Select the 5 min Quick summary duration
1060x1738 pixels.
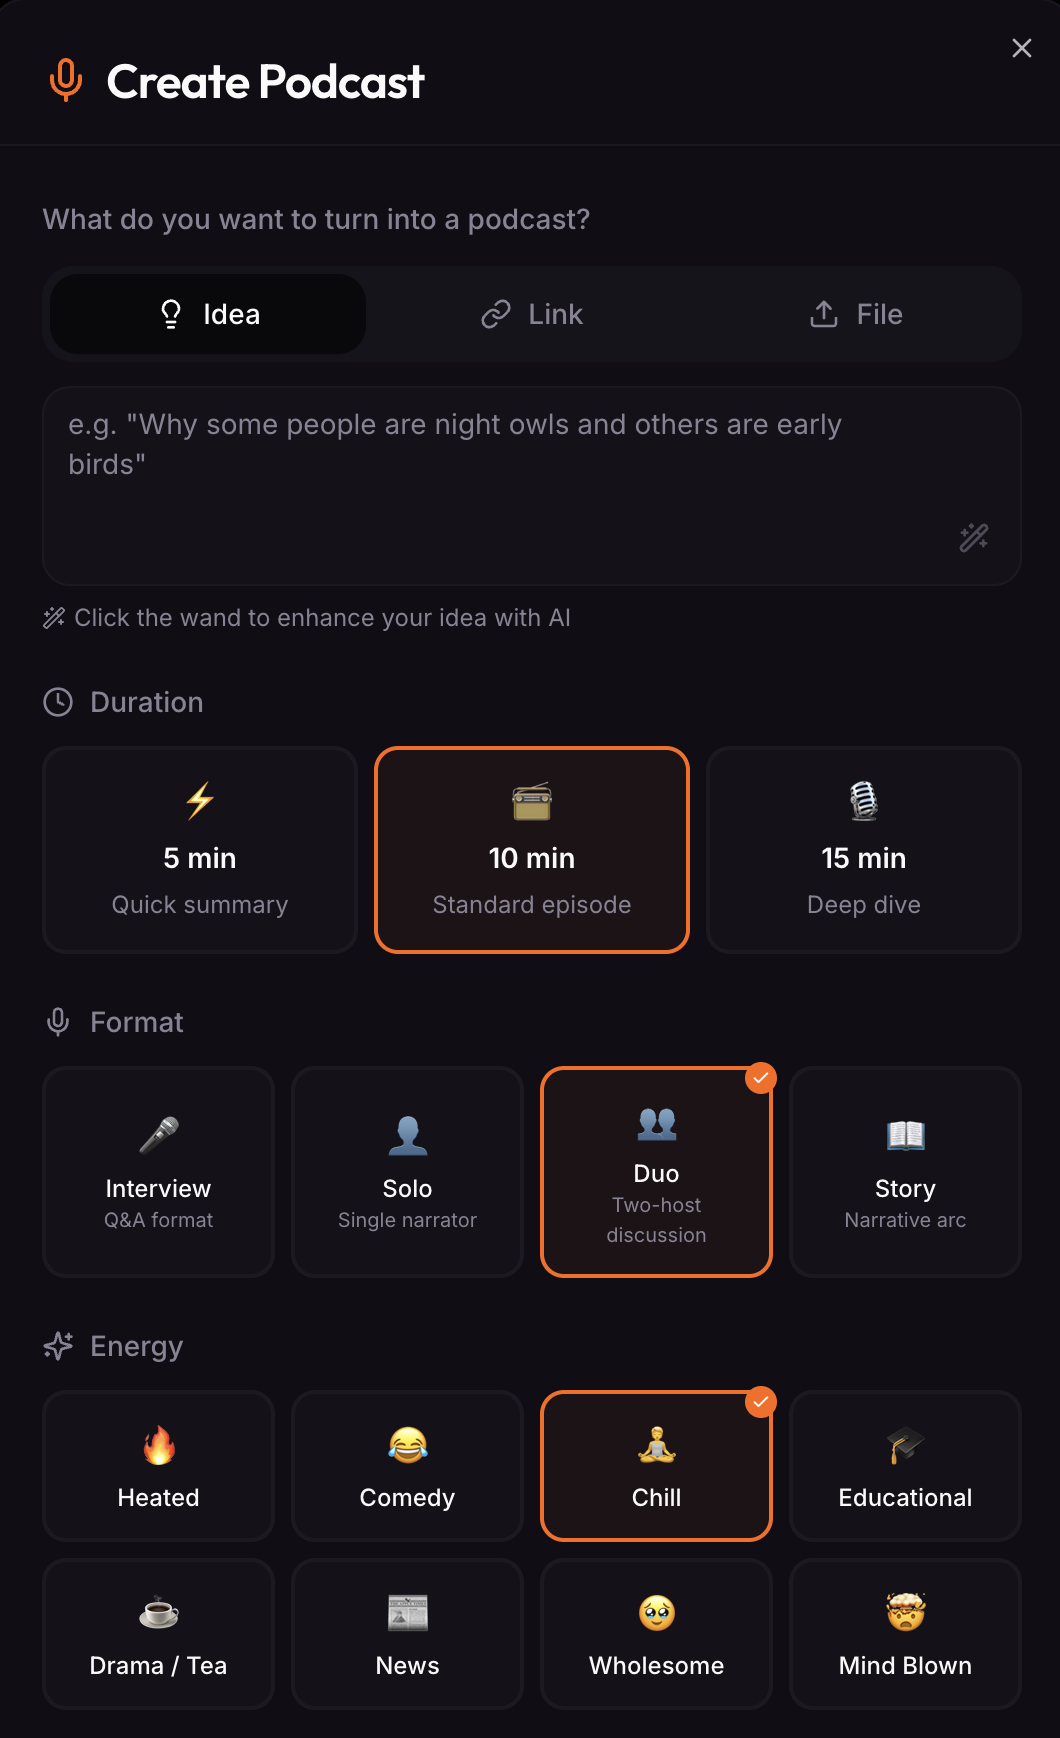tap(199, 850)
